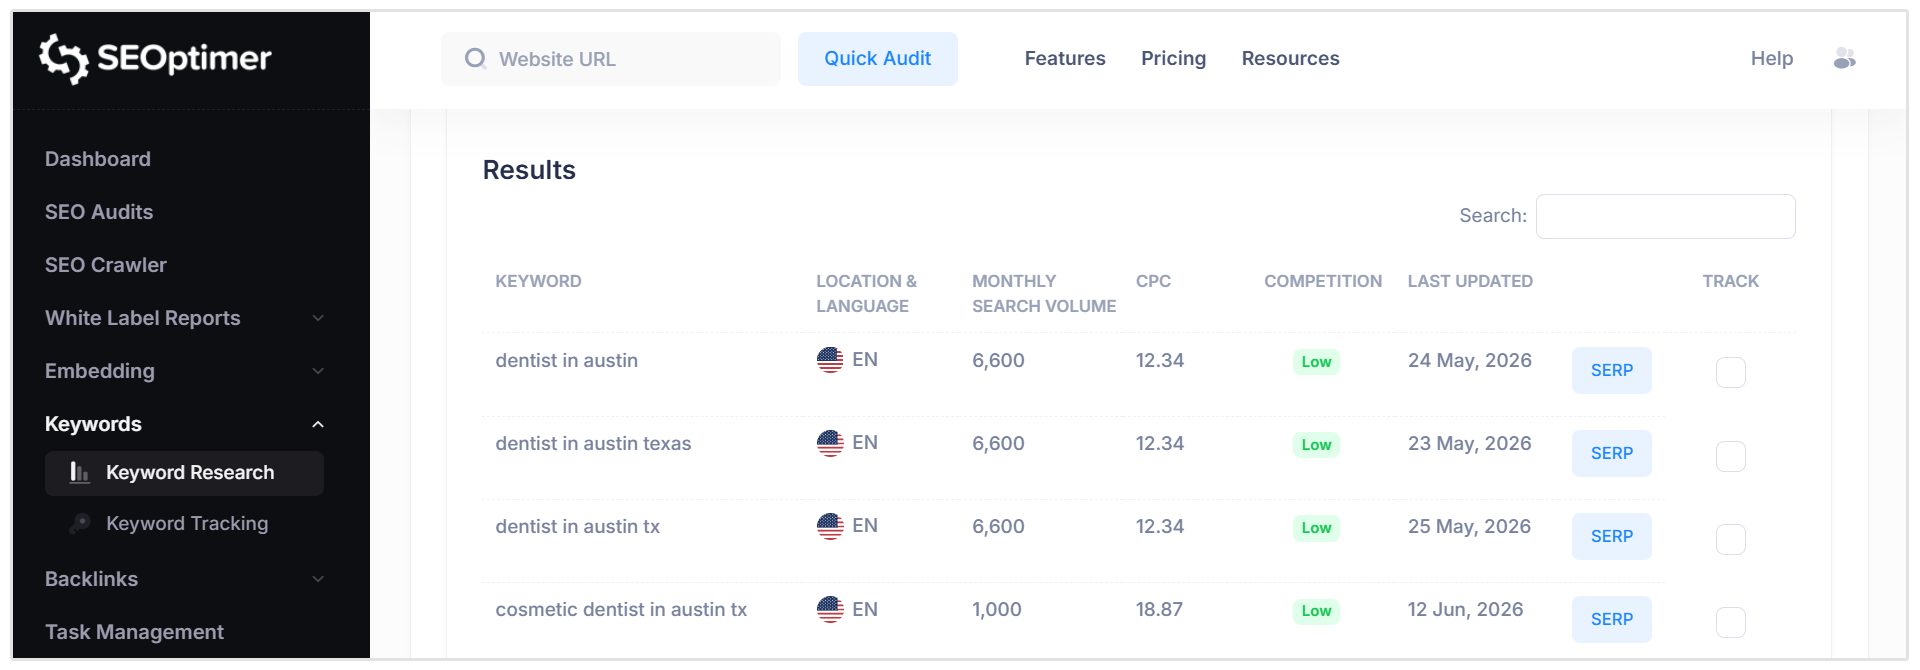Click the Results heading

coord(529,170)
